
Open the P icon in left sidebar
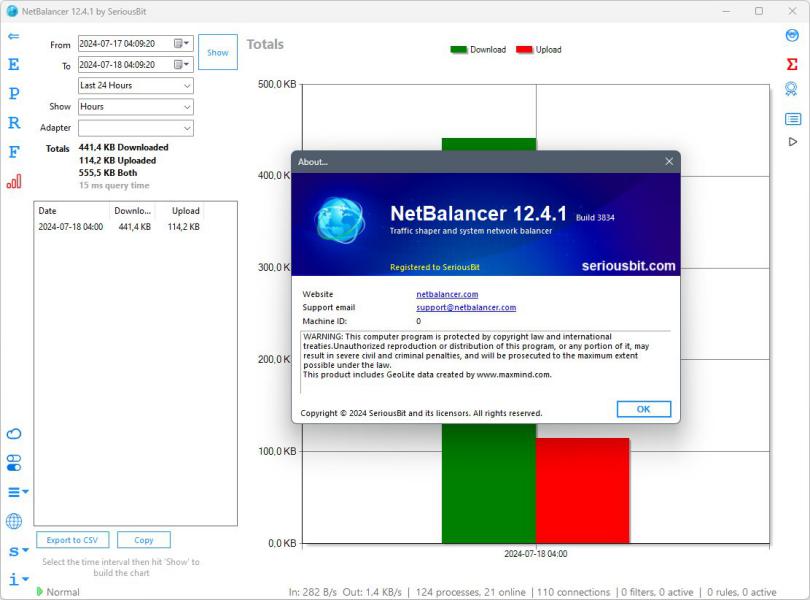click(x=14, y=94)
